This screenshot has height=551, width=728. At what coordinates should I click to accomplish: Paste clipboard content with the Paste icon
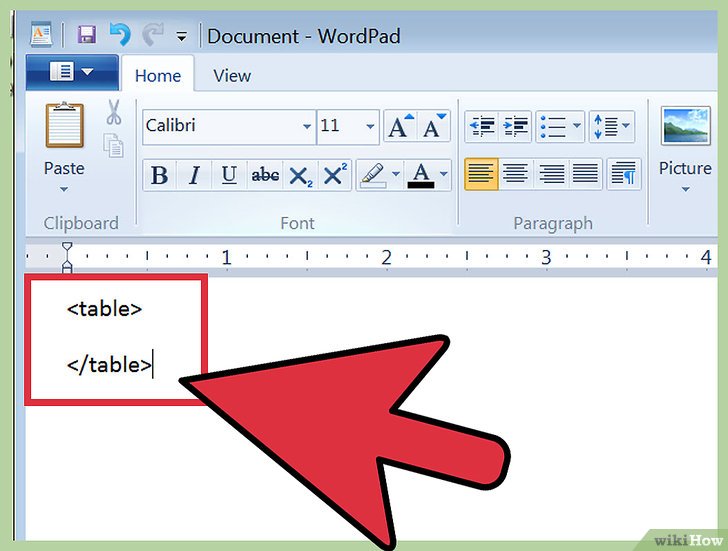65,125
